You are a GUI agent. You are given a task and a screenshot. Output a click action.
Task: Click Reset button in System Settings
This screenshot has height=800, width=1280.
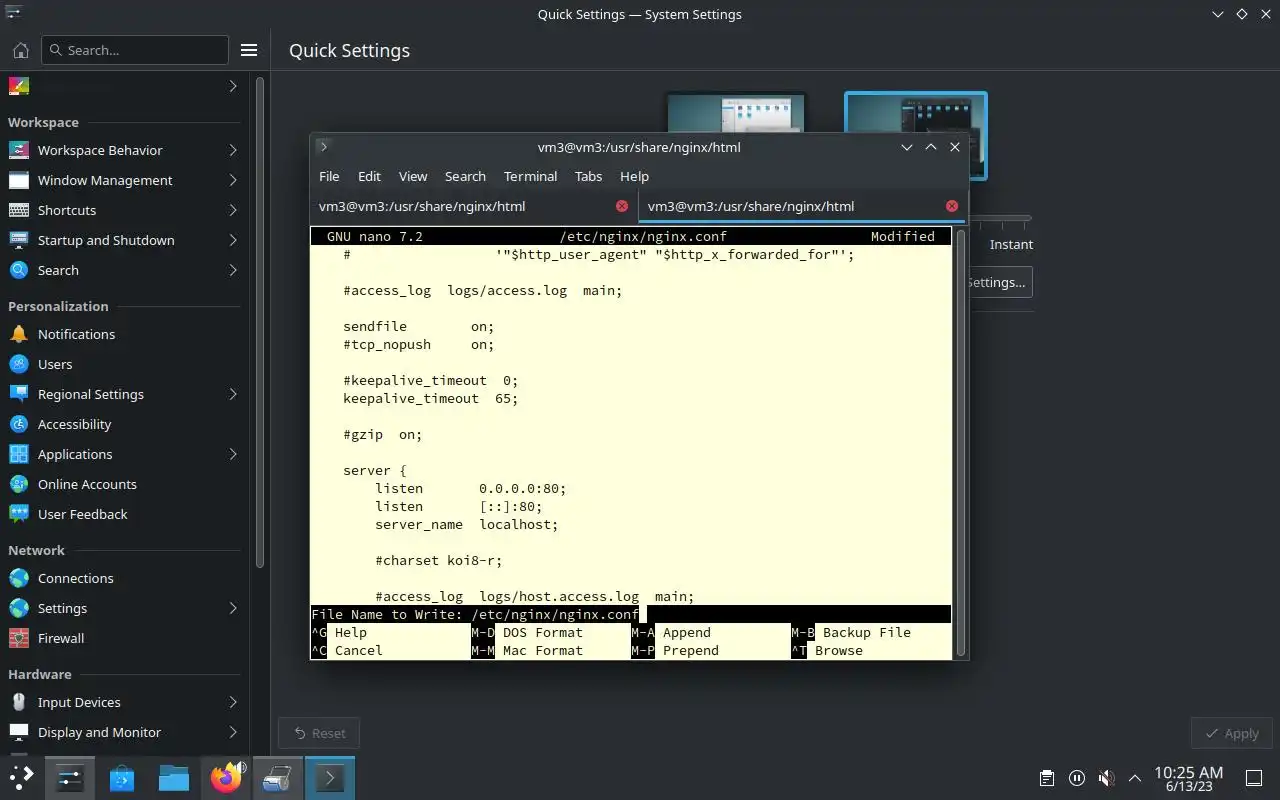(x=319, y=733)
